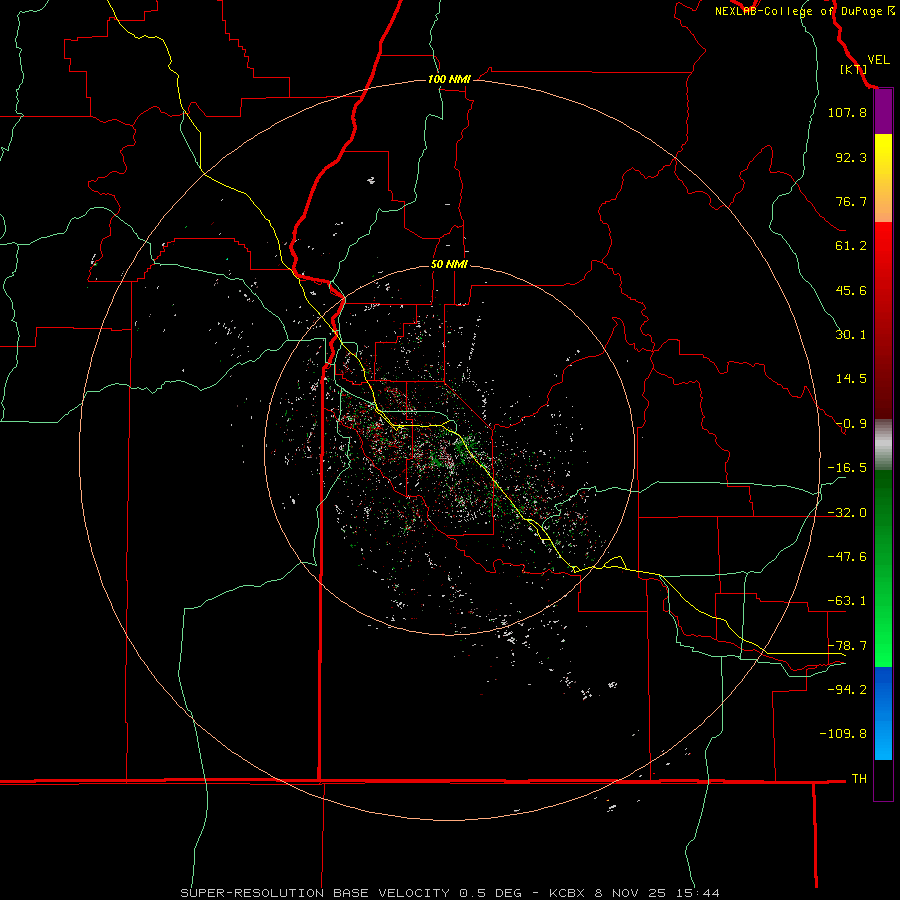Pick the black TH segment of the velocity scale
Viewport: 900px width, 900px height.
883,779
